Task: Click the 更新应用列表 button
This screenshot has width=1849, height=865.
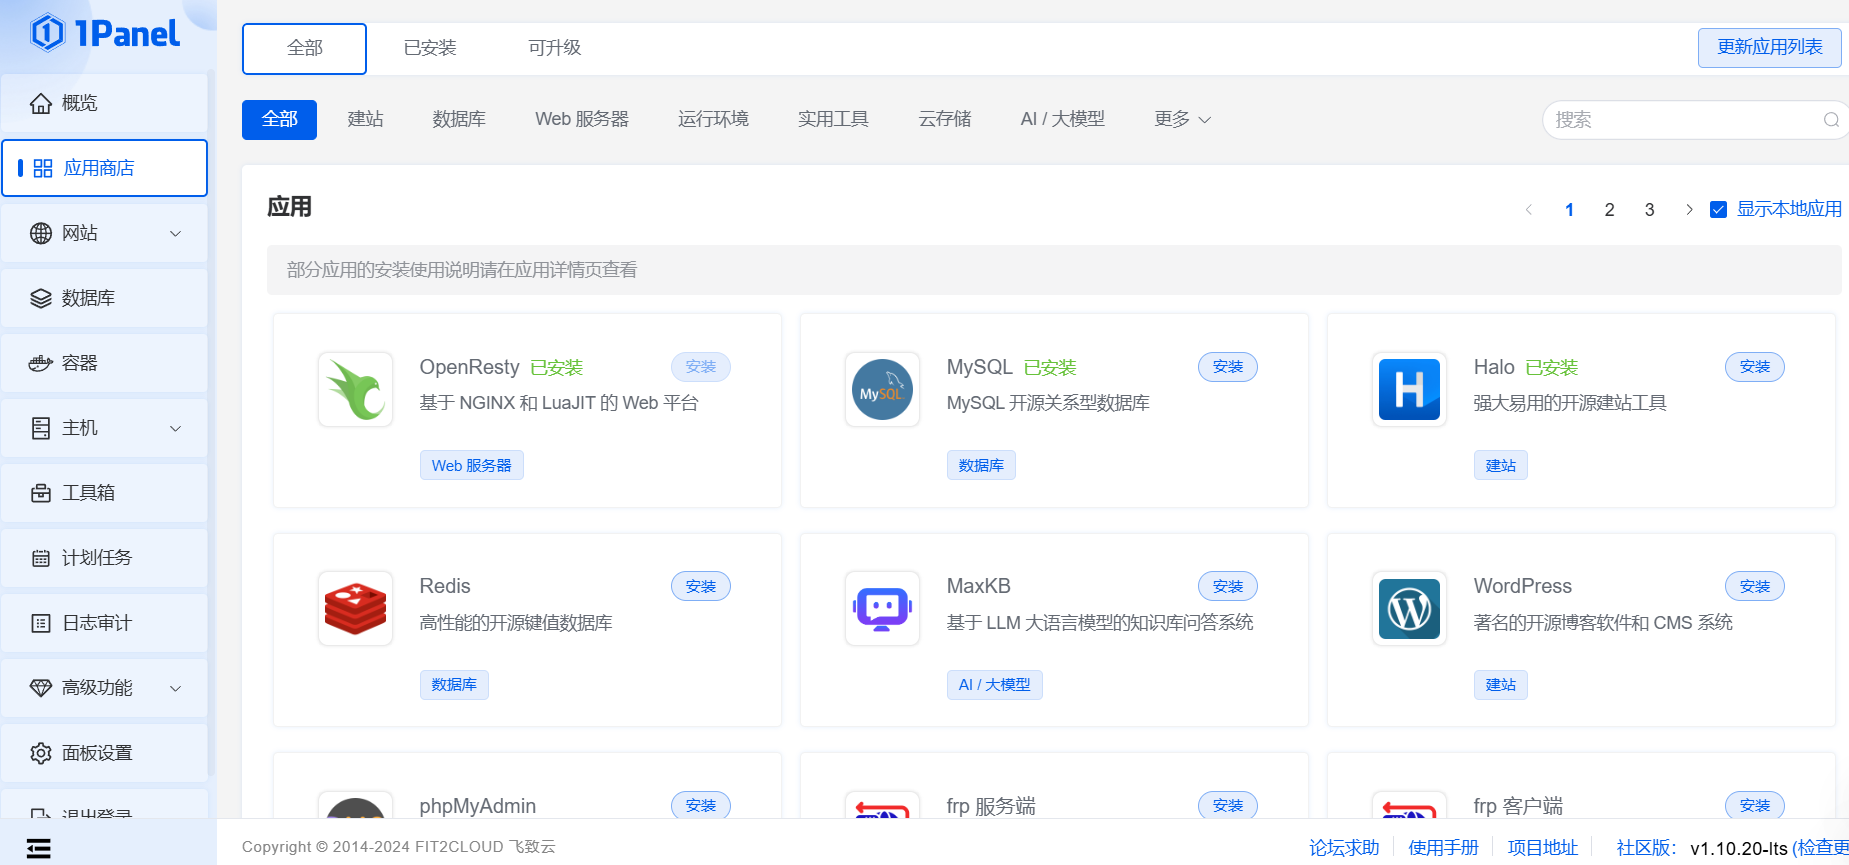Action: tap(1769, 47)
